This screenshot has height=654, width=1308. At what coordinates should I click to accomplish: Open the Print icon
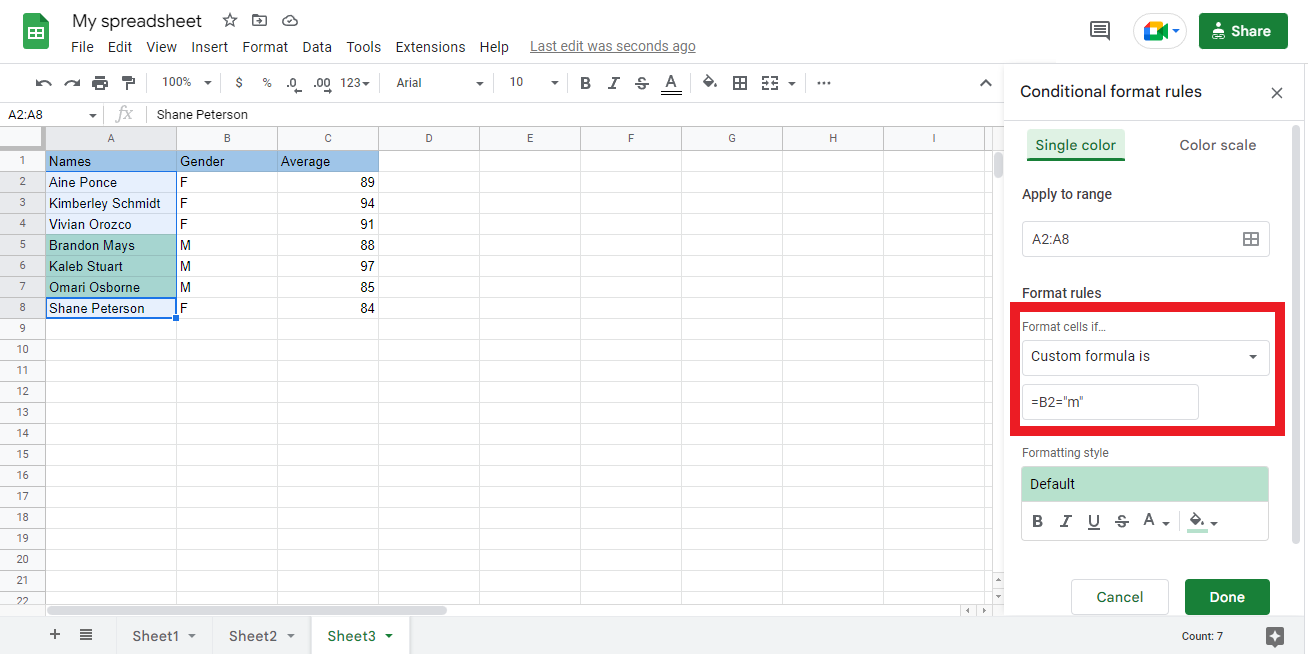click(99, 82)
